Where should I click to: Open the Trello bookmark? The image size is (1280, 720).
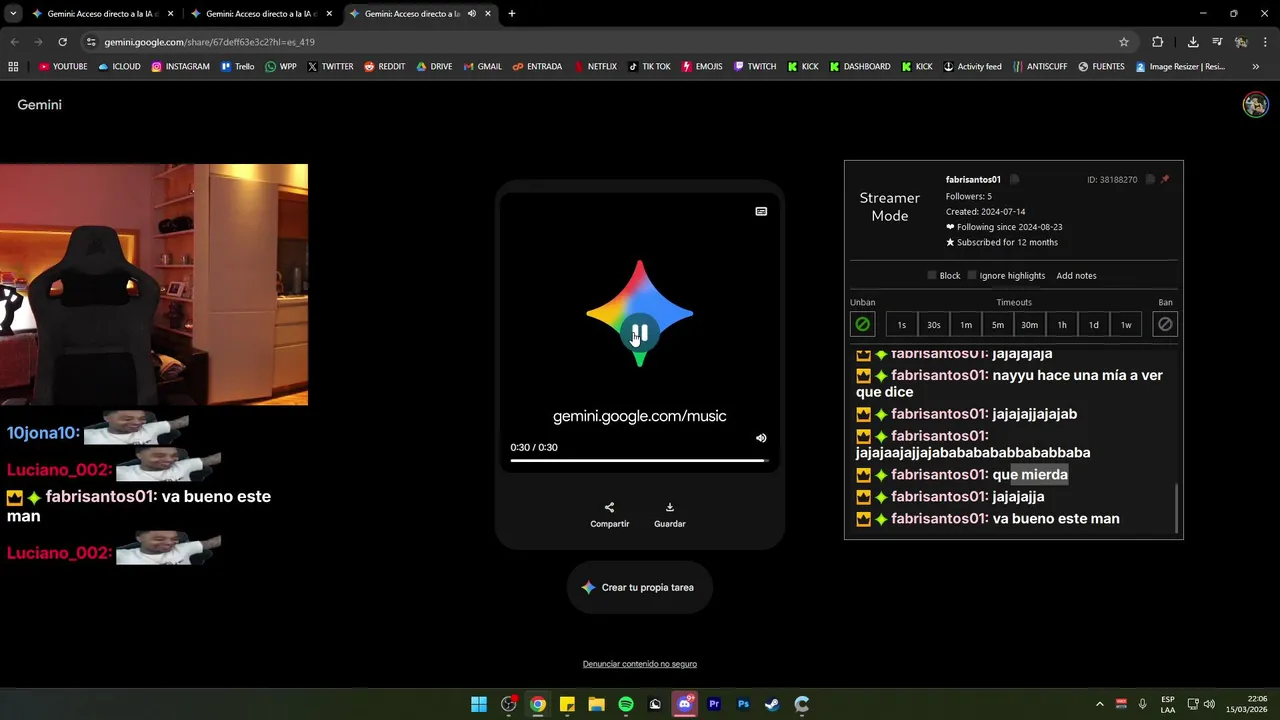pos(238,67)
